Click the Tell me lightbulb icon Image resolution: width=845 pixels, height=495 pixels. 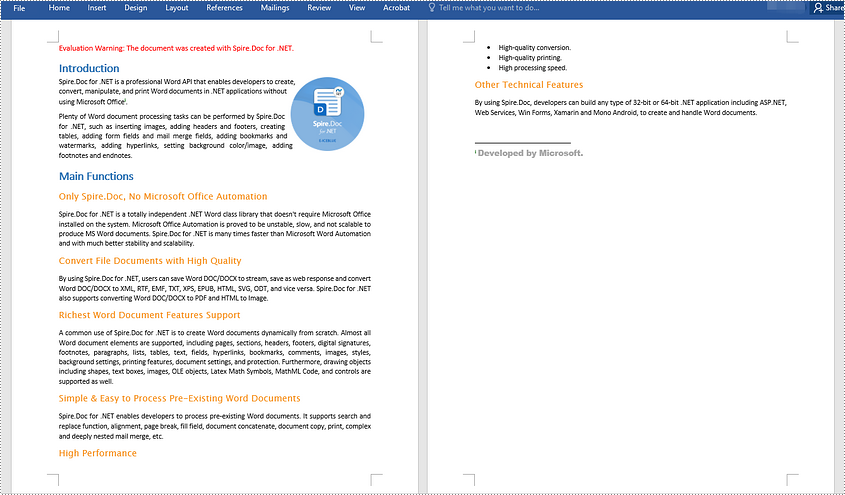click(x=432, y=8)
